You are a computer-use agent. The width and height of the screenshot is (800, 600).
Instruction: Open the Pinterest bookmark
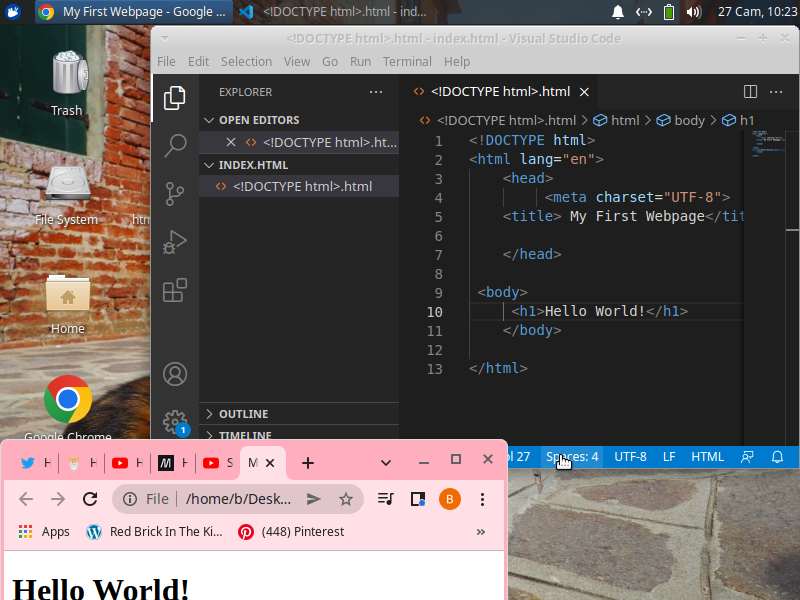(x=291, y=532)
